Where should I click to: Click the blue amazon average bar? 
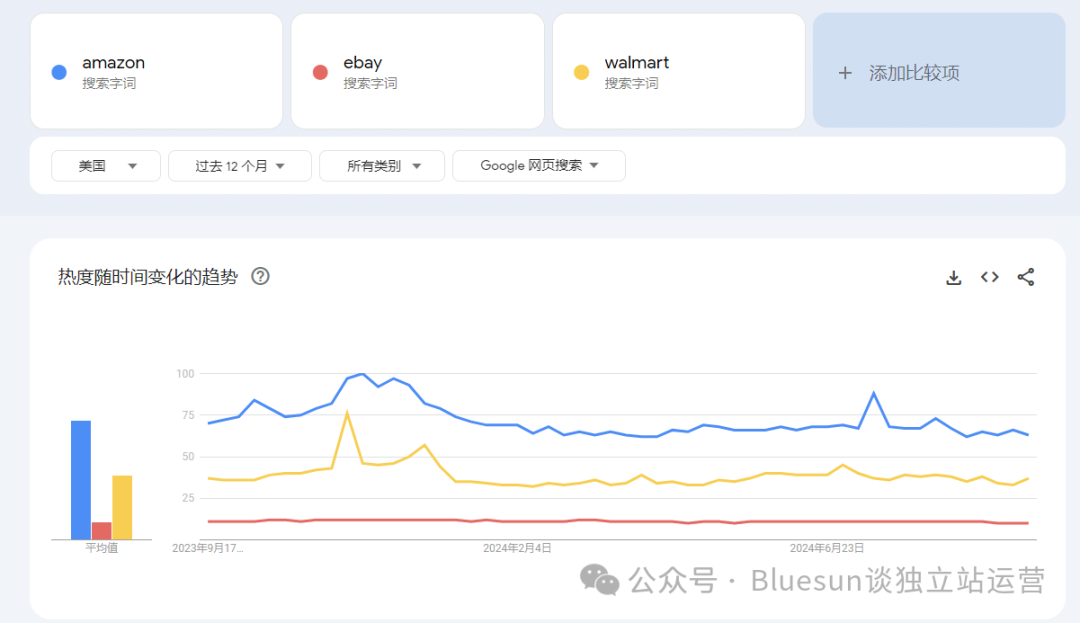tap(81, 480)
